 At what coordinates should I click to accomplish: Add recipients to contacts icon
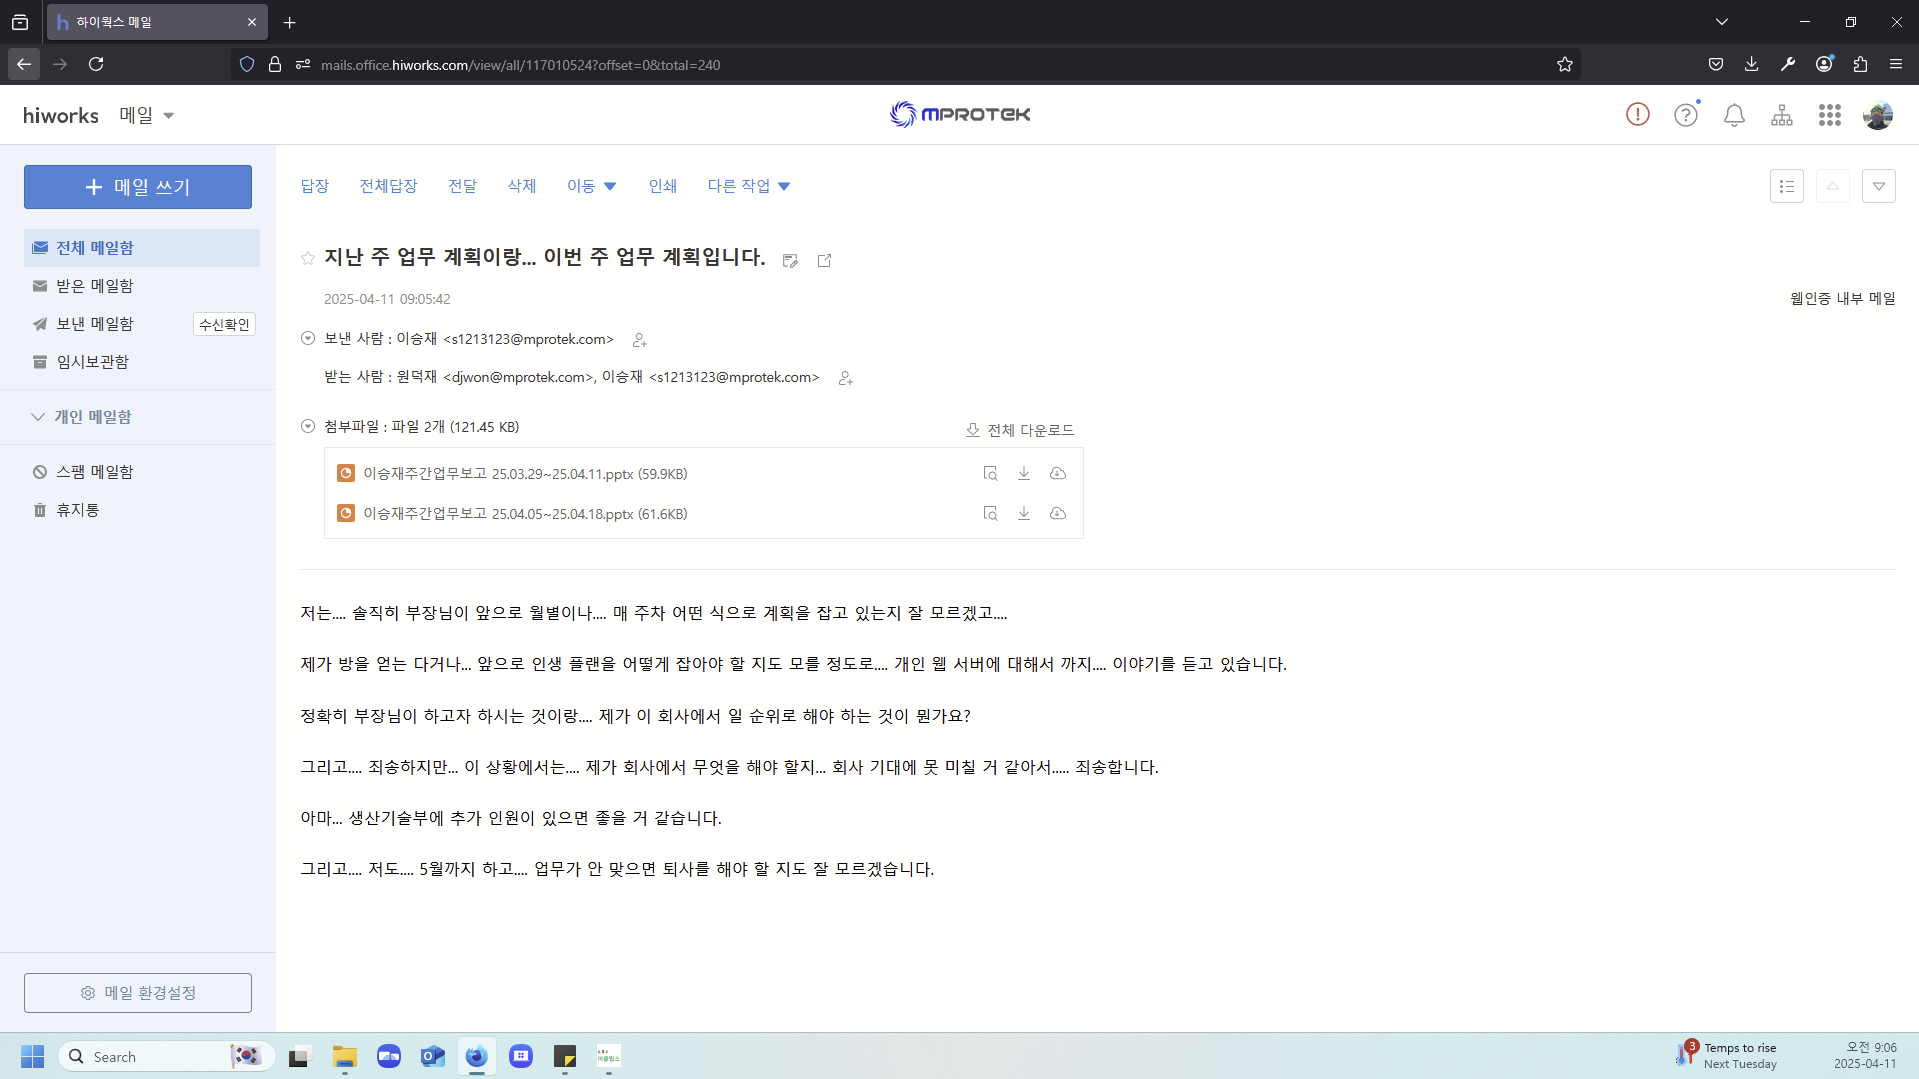(846, 378)
